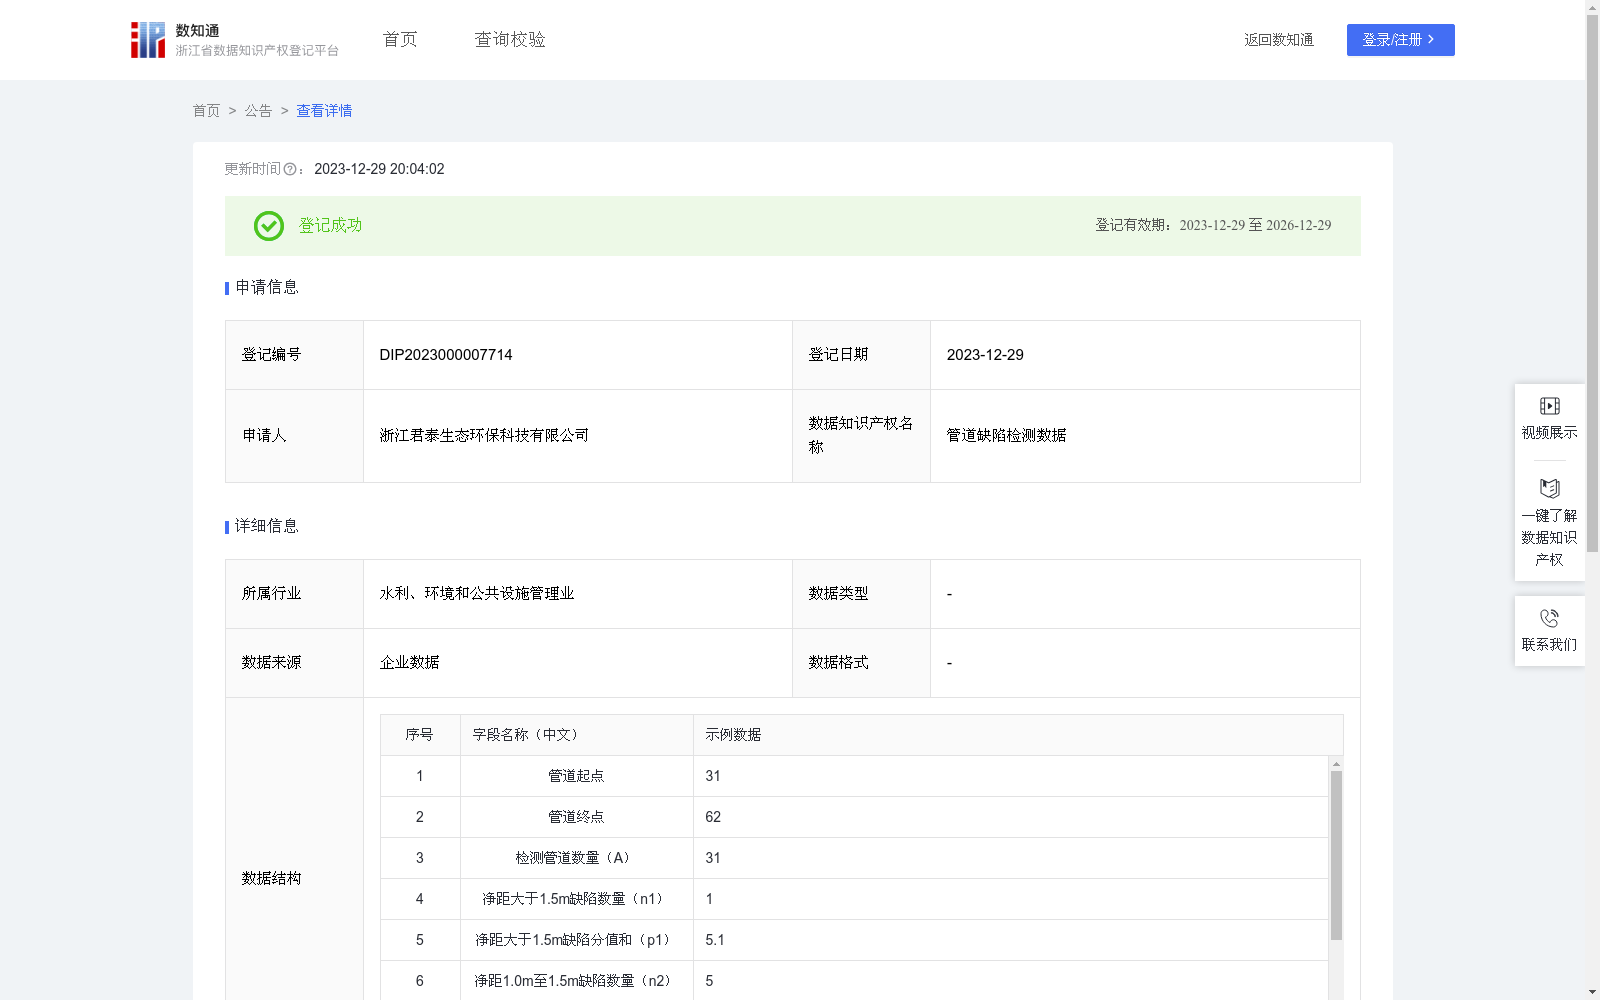Click the inner table scroll-up arrow
The image size is (1600, 1000).
[1336, 764]
